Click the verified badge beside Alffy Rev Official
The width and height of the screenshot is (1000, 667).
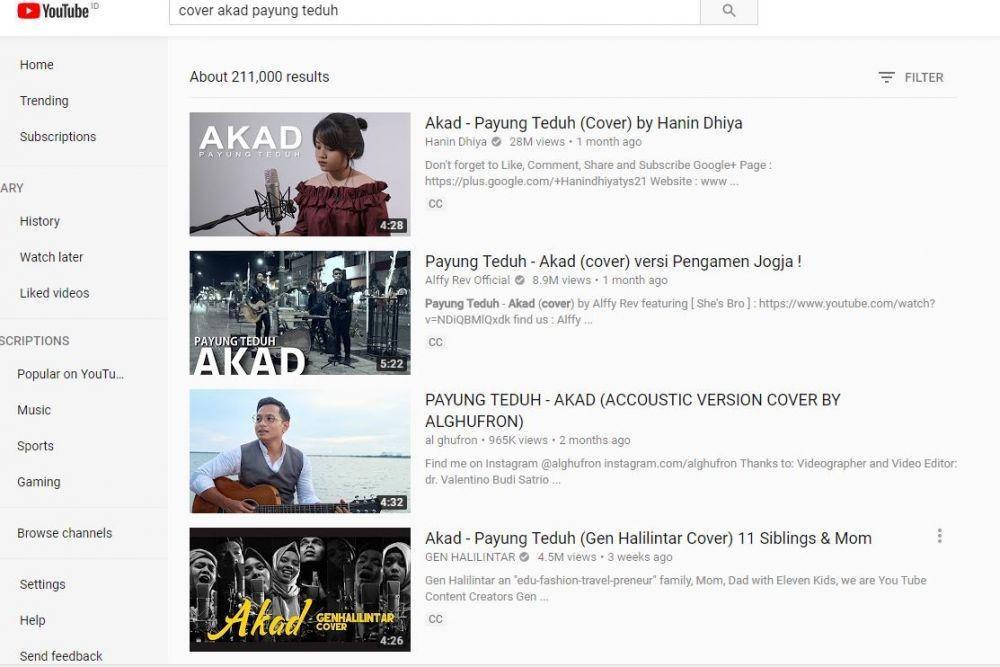[x=520, y=280]
